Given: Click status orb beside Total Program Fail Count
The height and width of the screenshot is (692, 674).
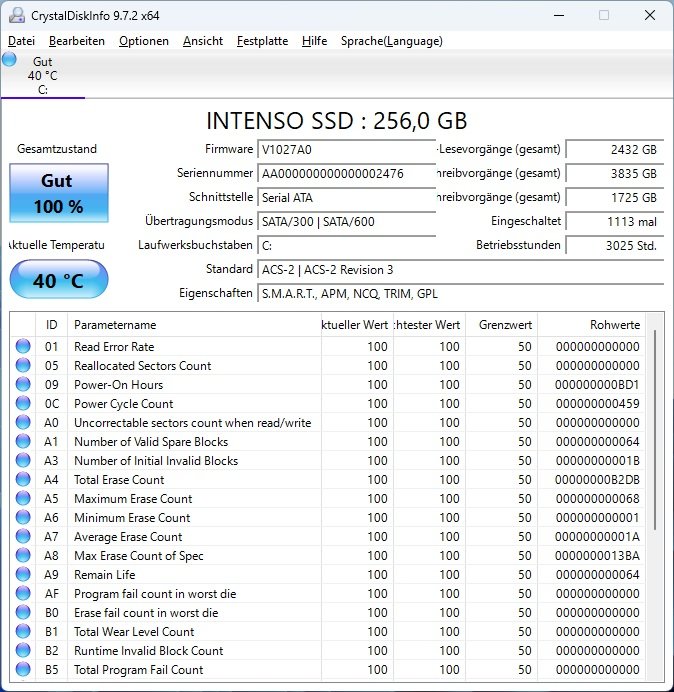Looking at the screenshot, I should click(23, 669).
